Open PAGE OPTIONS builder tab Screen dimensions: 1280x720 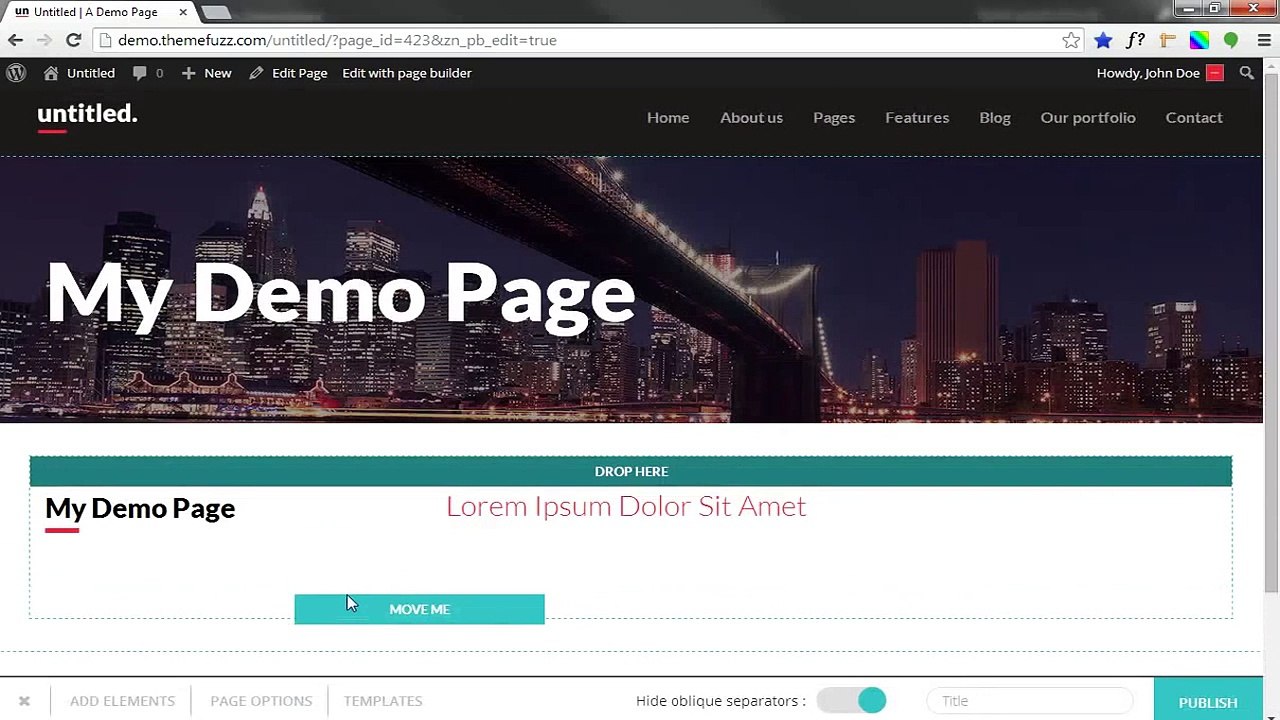(x=261, y=701)
